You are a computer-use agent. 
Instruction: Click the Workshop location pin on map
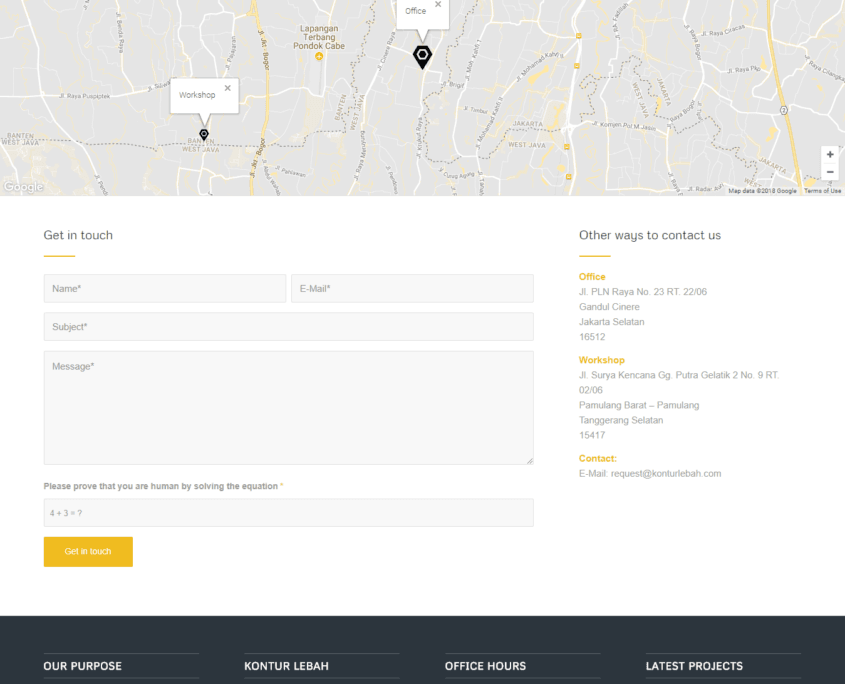204,134
